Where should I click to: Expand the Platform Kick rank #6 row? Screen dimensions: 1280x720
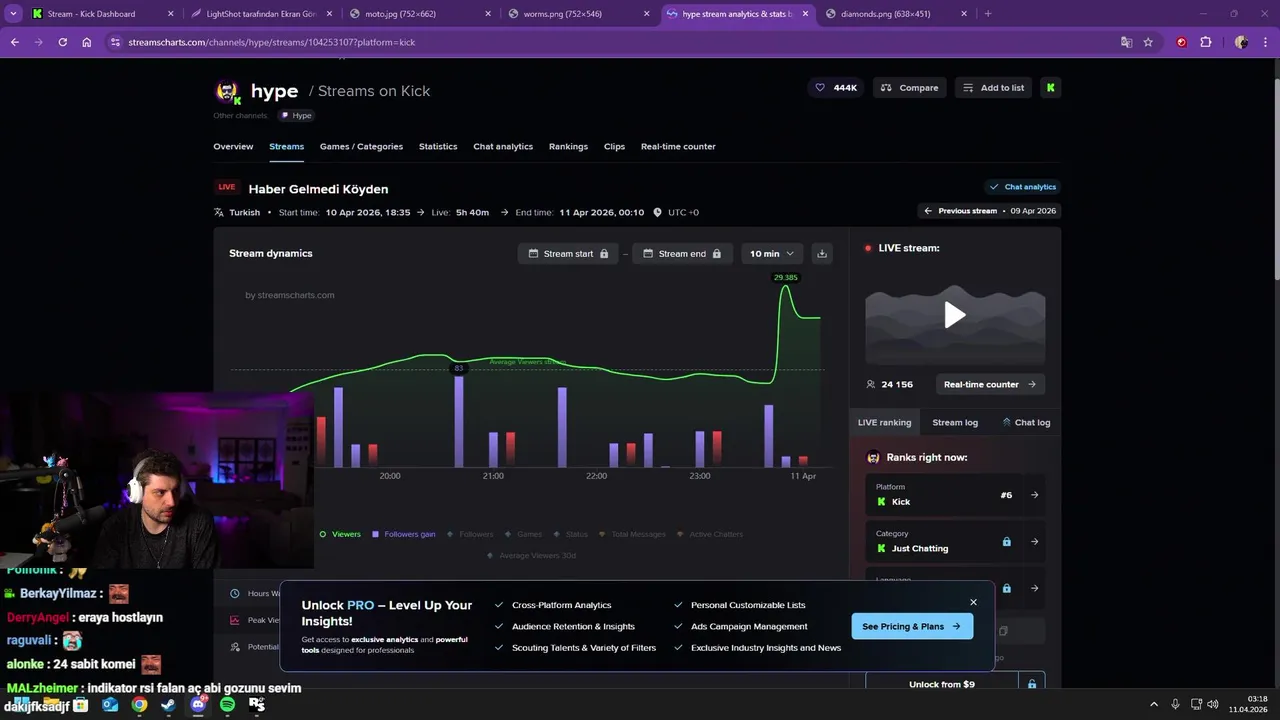pyautogui.click(x=1034, y=495)
